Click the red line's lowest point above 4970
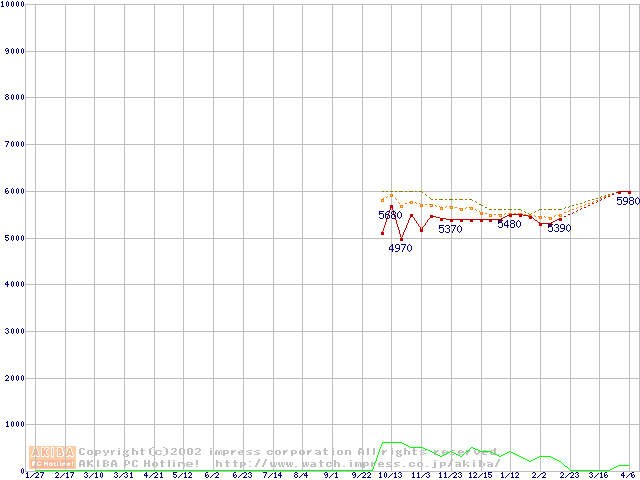Viewport: 640px width, 480px height. coord(401,238)
